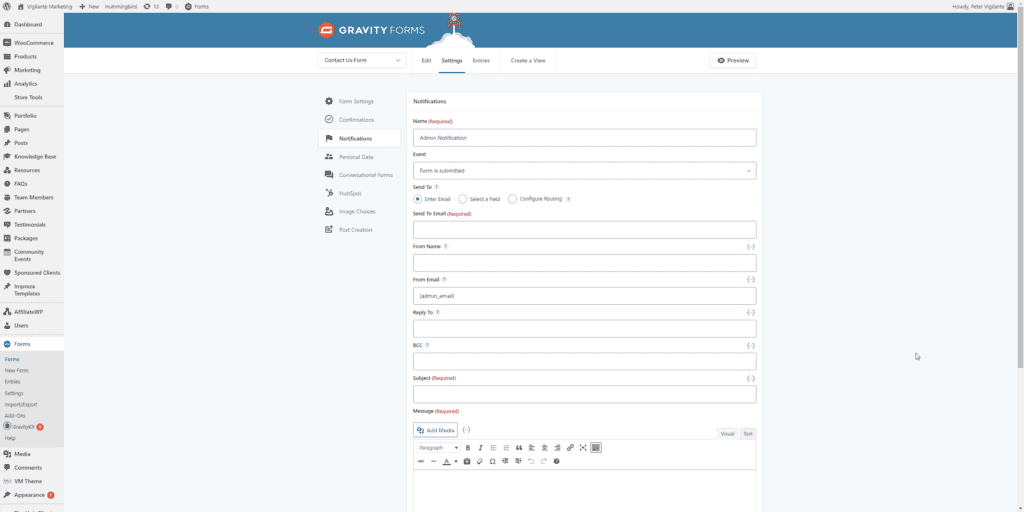
Task: Click the Add Media button
Action: tap(435, 430)
